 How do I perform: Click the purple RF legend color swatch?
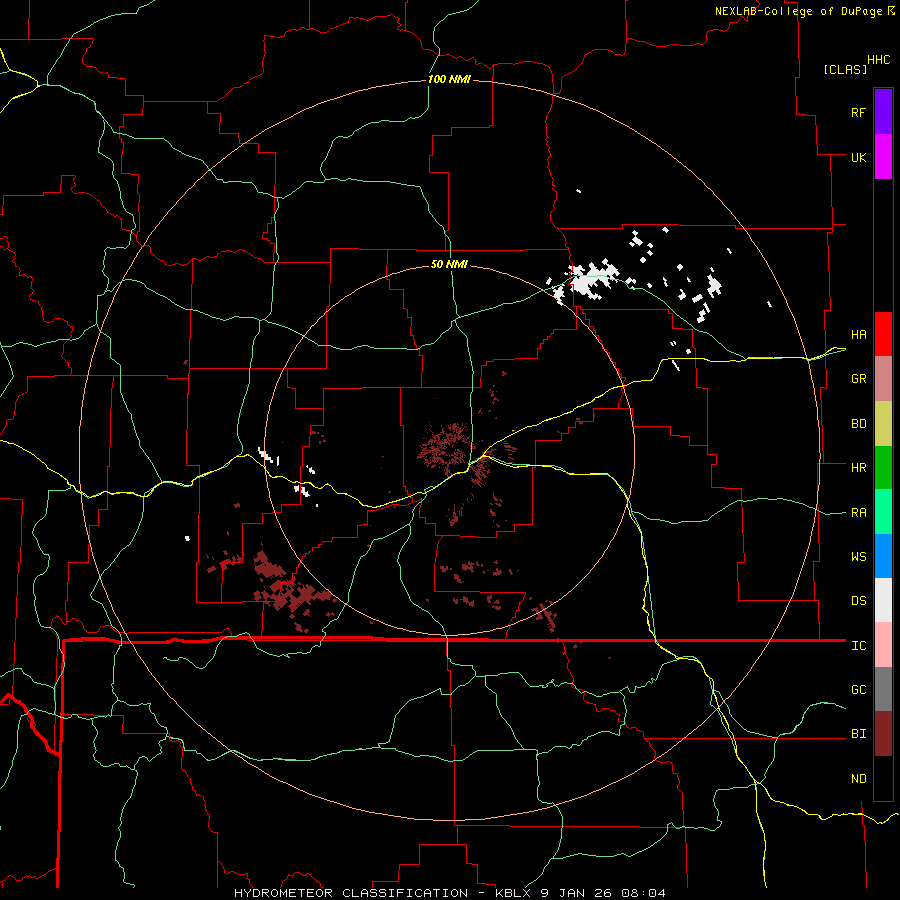[883, 112]
